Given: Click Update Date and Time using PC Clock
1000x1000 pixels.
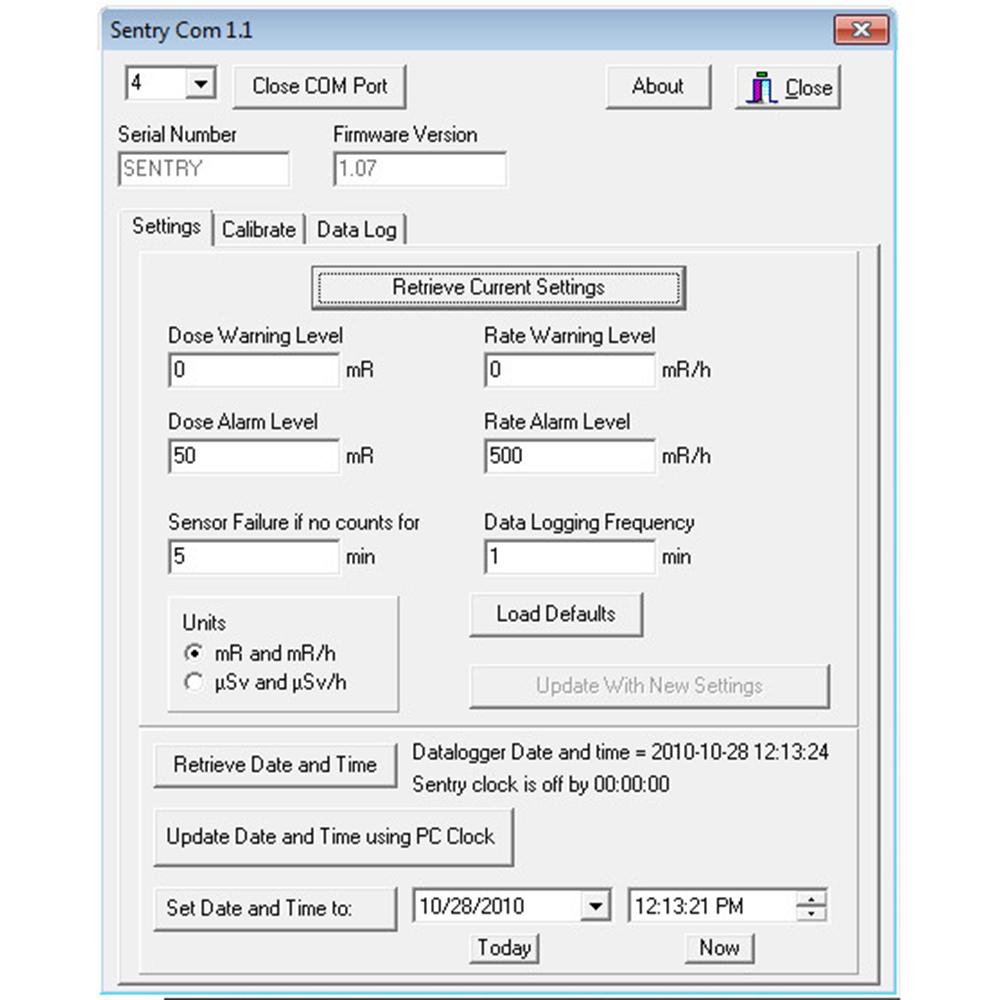Looking at the screenshot, I should tap(334, 837).
